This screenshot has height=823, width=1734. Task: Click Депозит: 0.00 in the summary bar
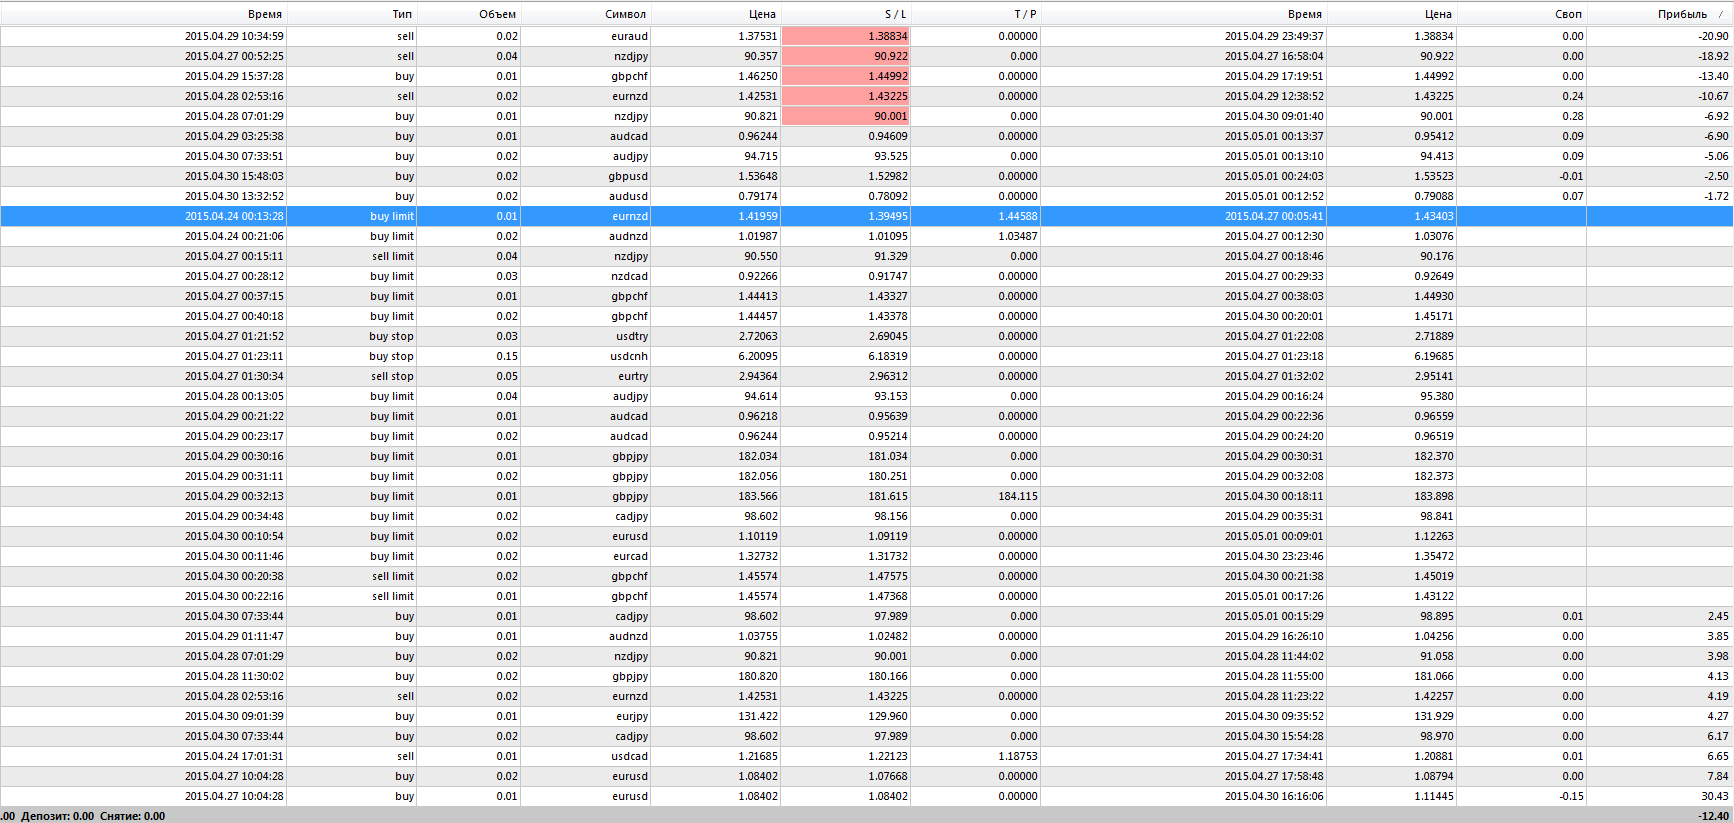[58, 816]
